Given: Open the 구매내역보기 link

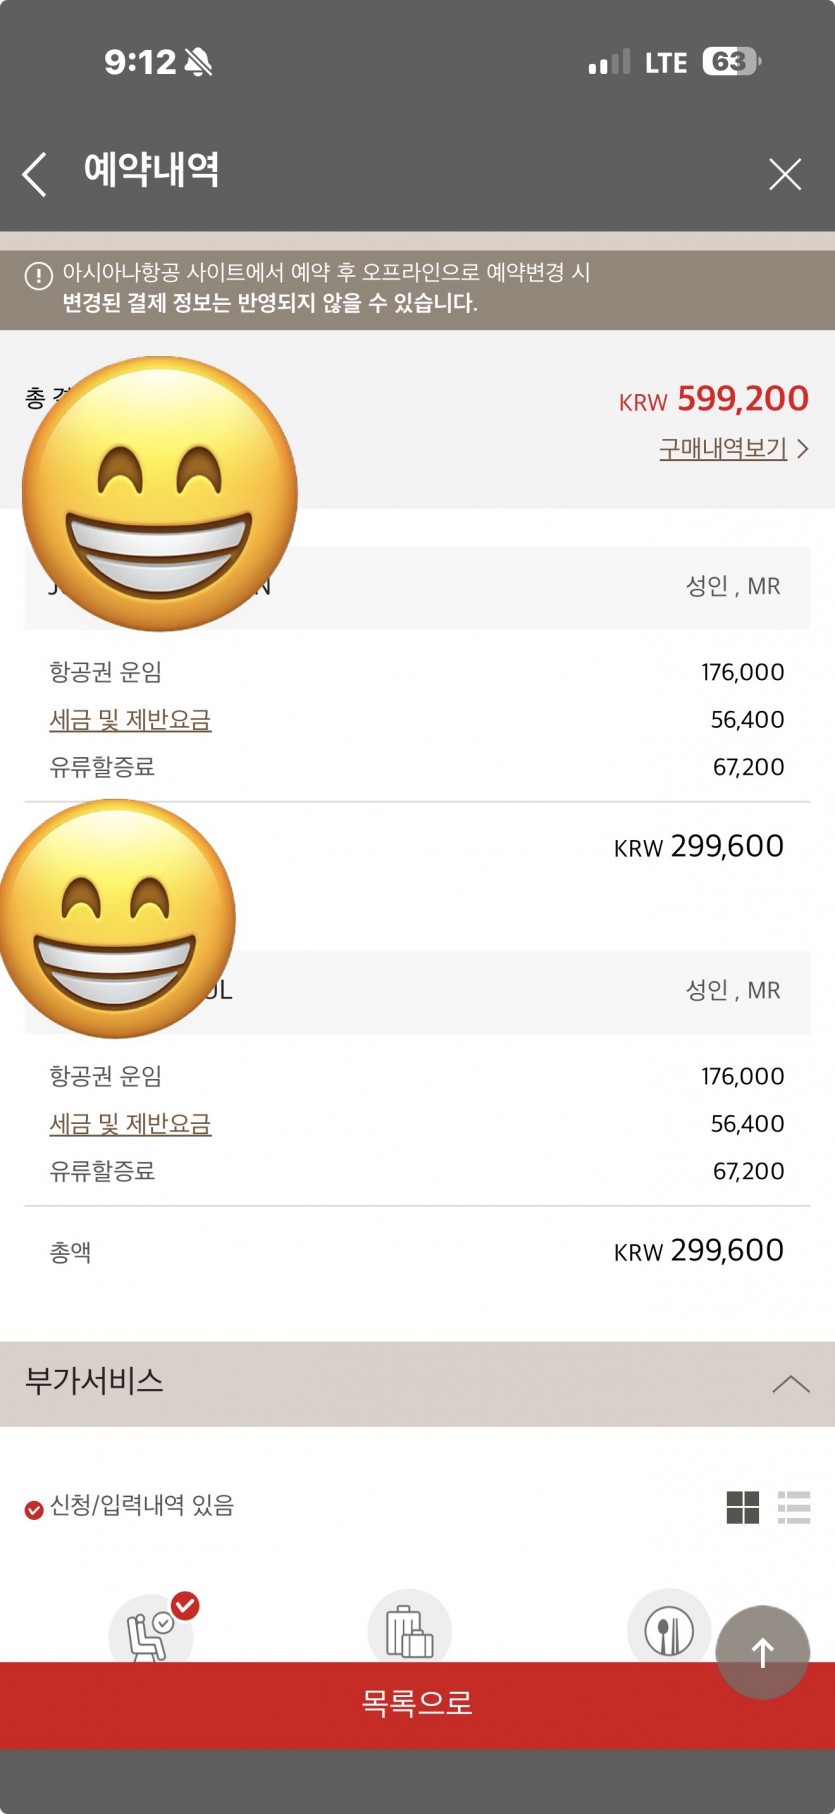Looking at the screenshot, I should coord(722,449).
